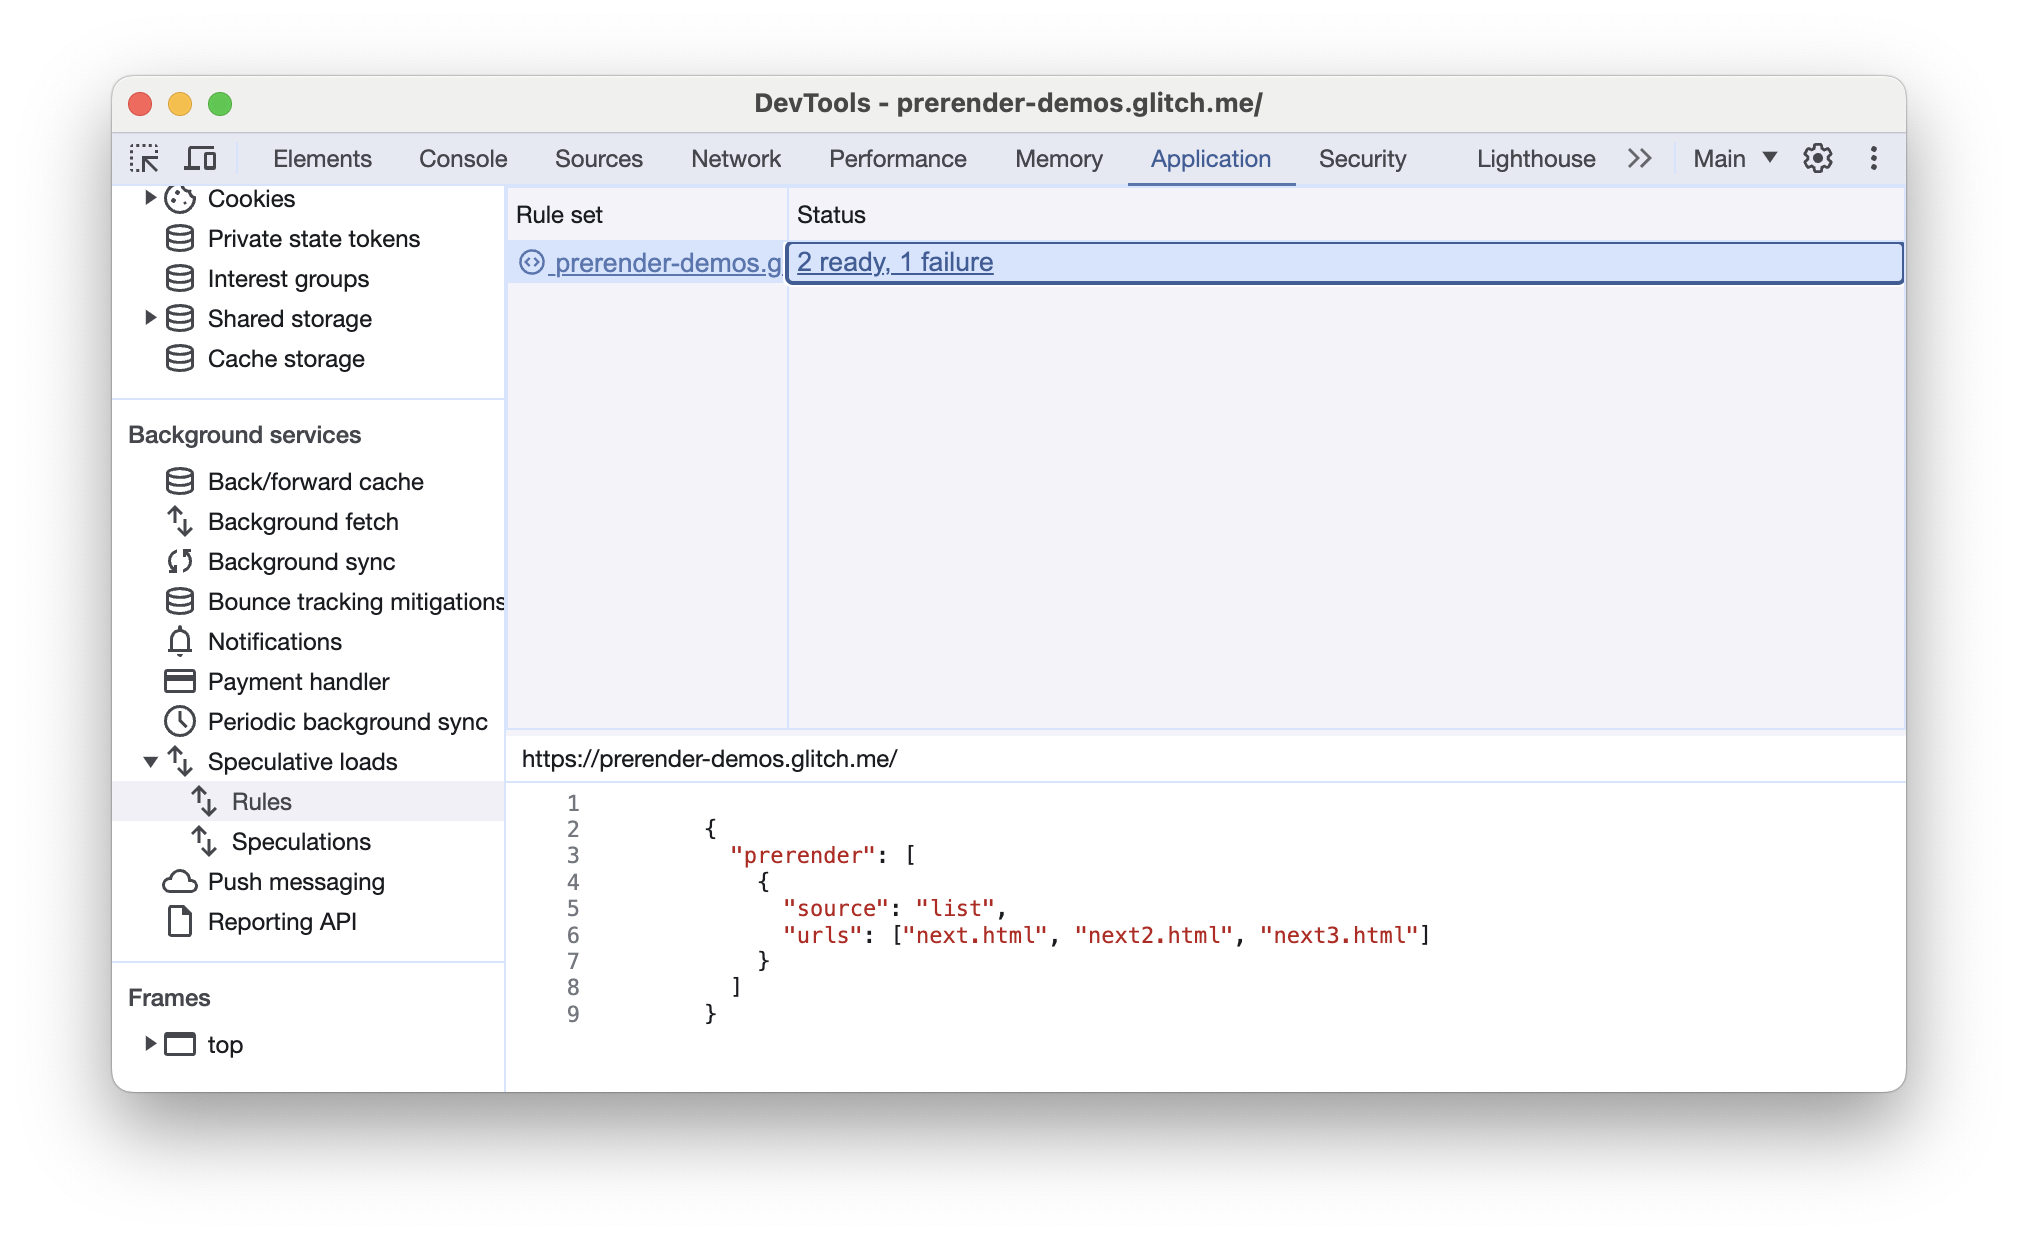The width and height of the screenshot is (2018, 1240).
Task: Click the DevTools settings gear icon
Action: tap(1819, 159)
